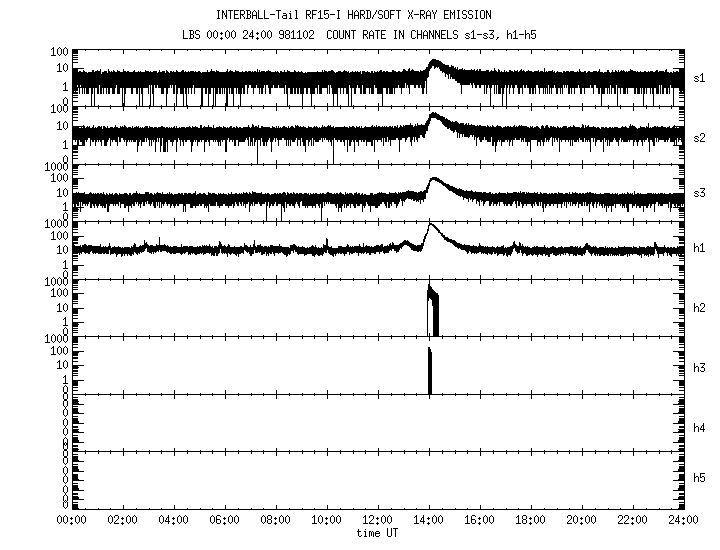This screenshot has width=720, height=550.
Task: Click the LBS count rate subtitle line
Action: (x=354, y=34)
